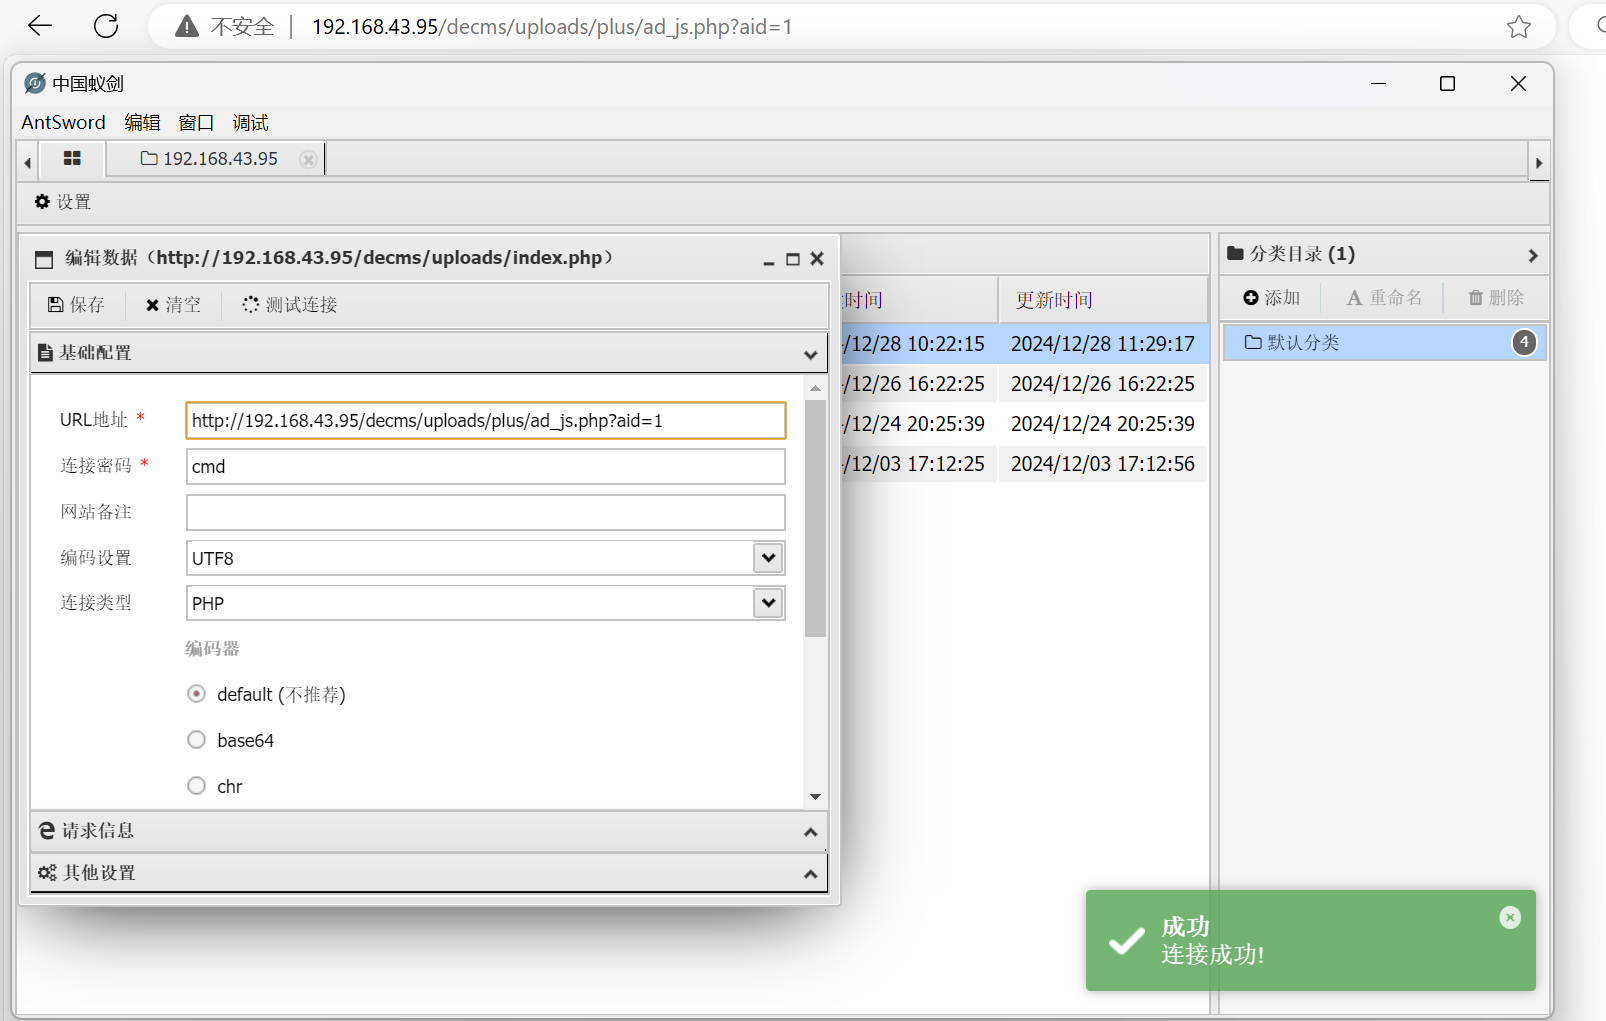Maximize the 中国蚁剑 window
Viewport: 1606px width, 1021px height.
click(1447, 84)
